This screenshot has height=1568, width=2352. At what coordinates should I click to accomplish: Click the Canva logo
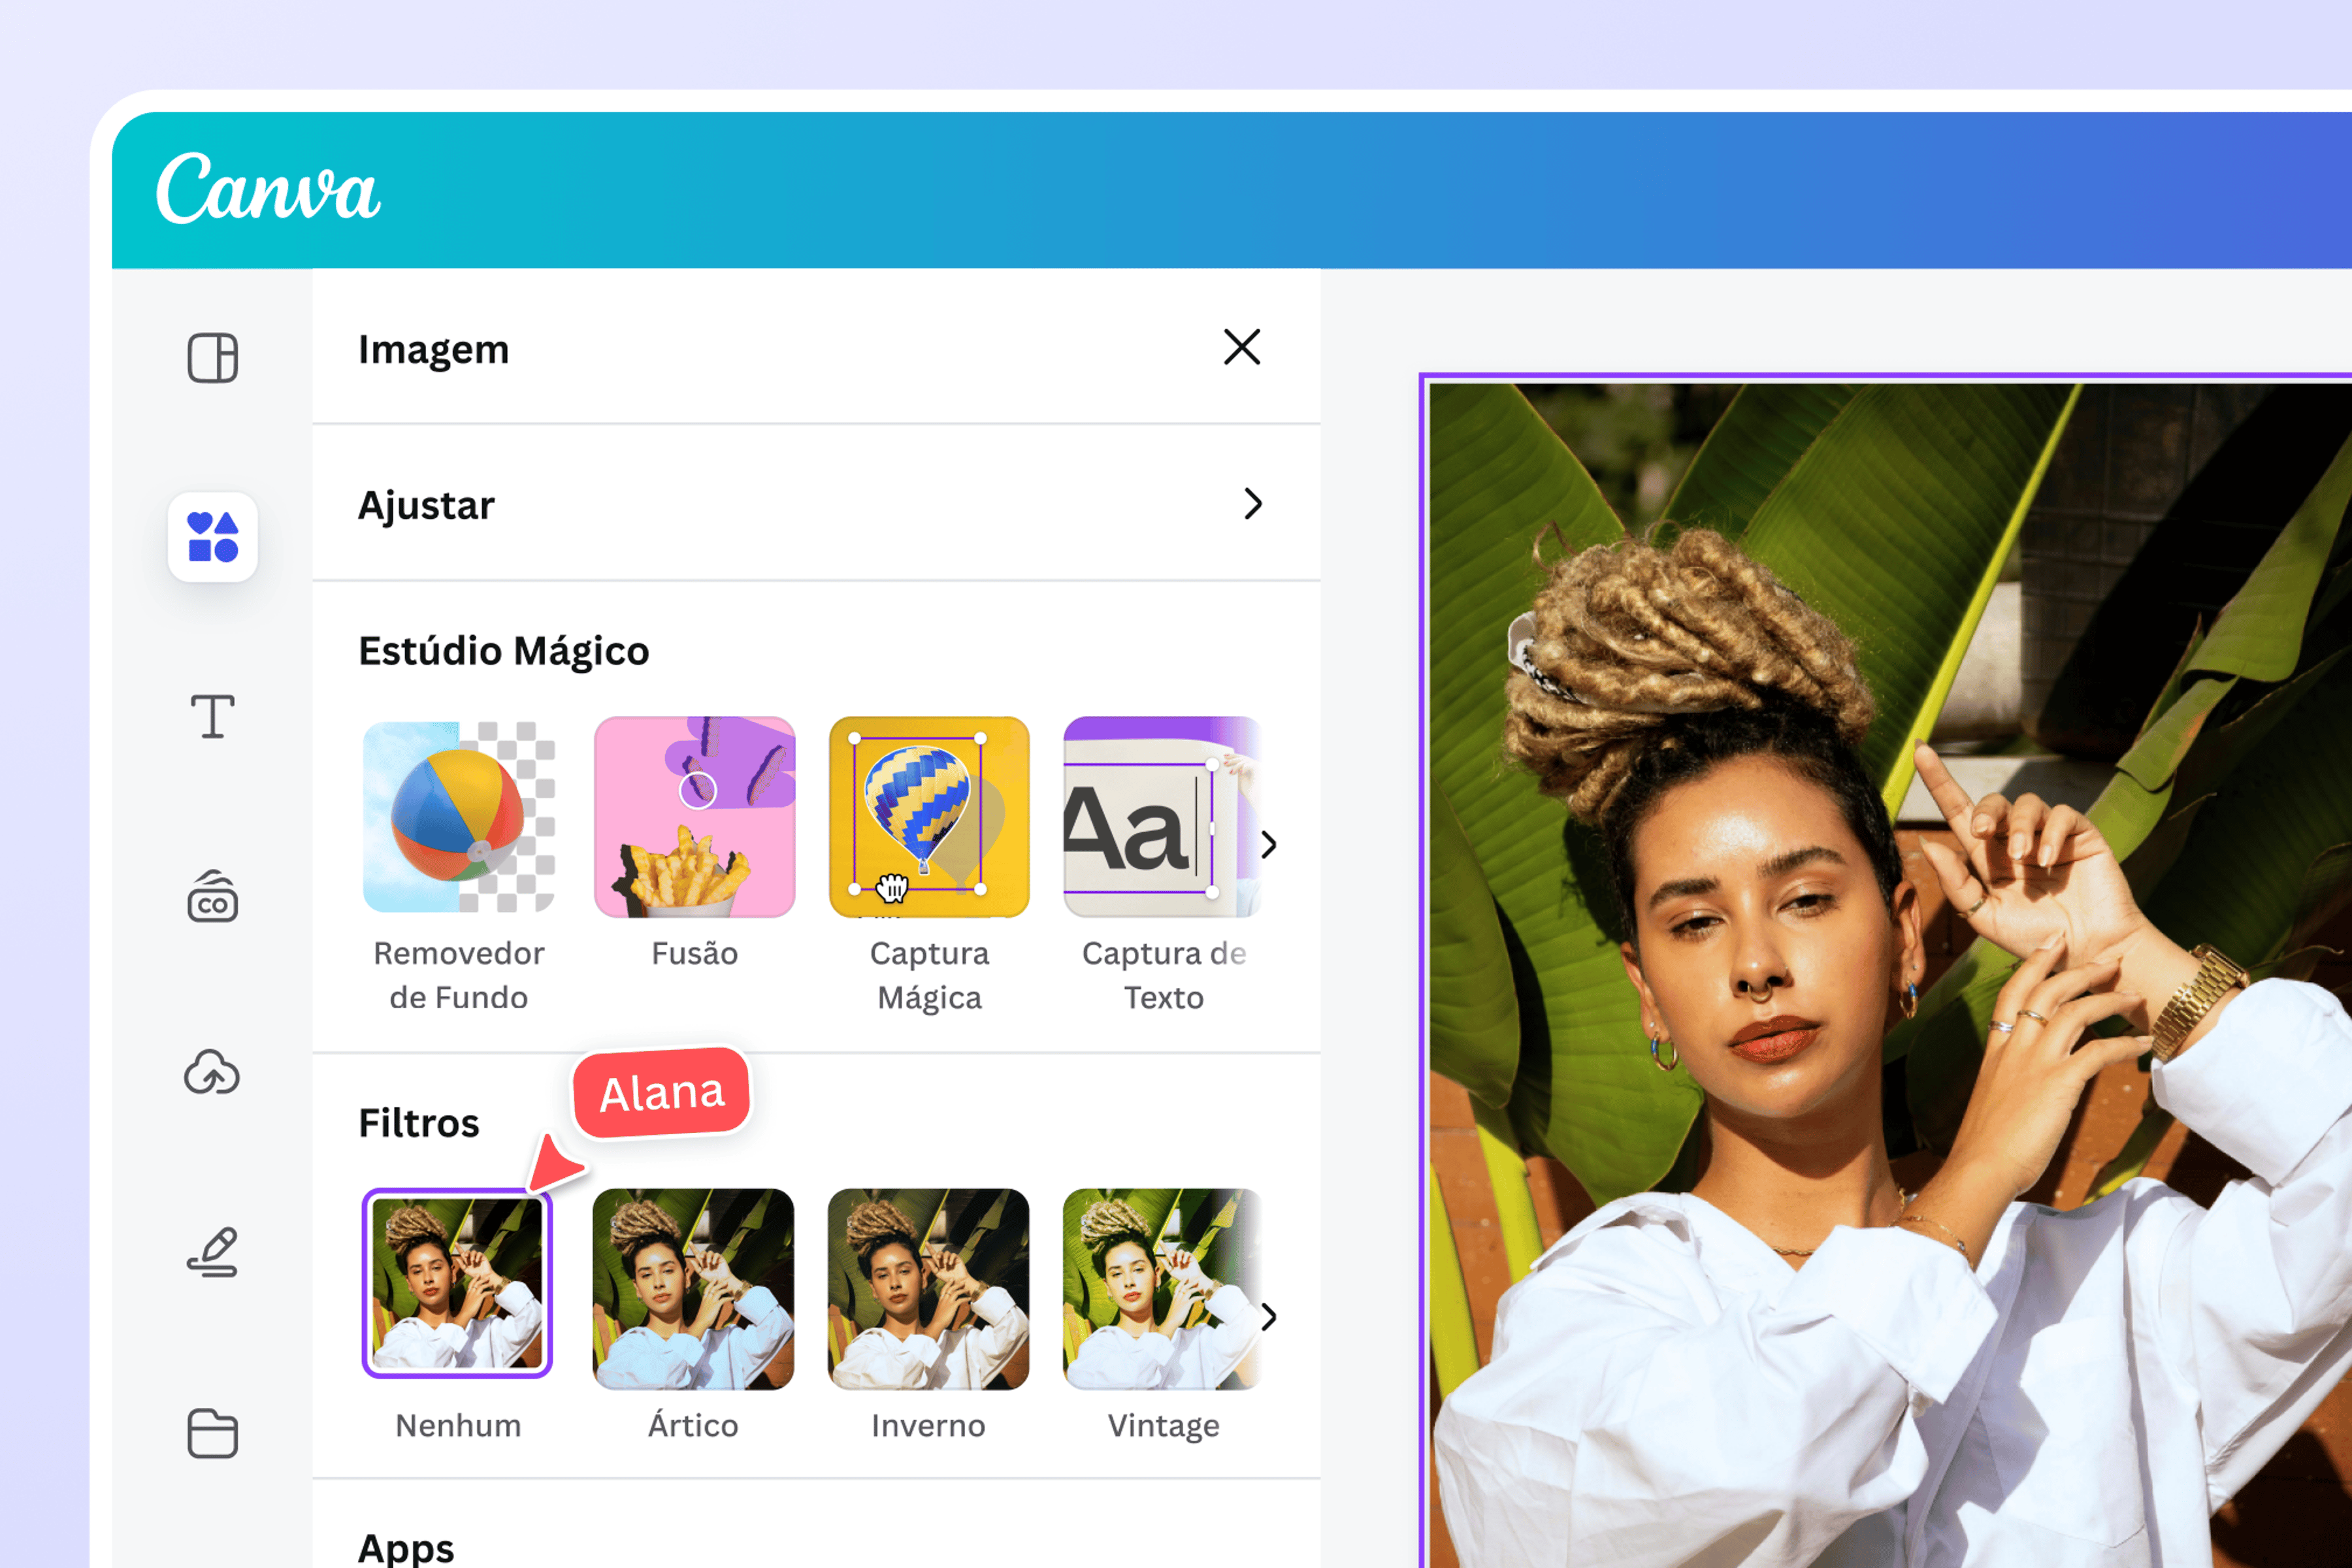tap(268, 187)
